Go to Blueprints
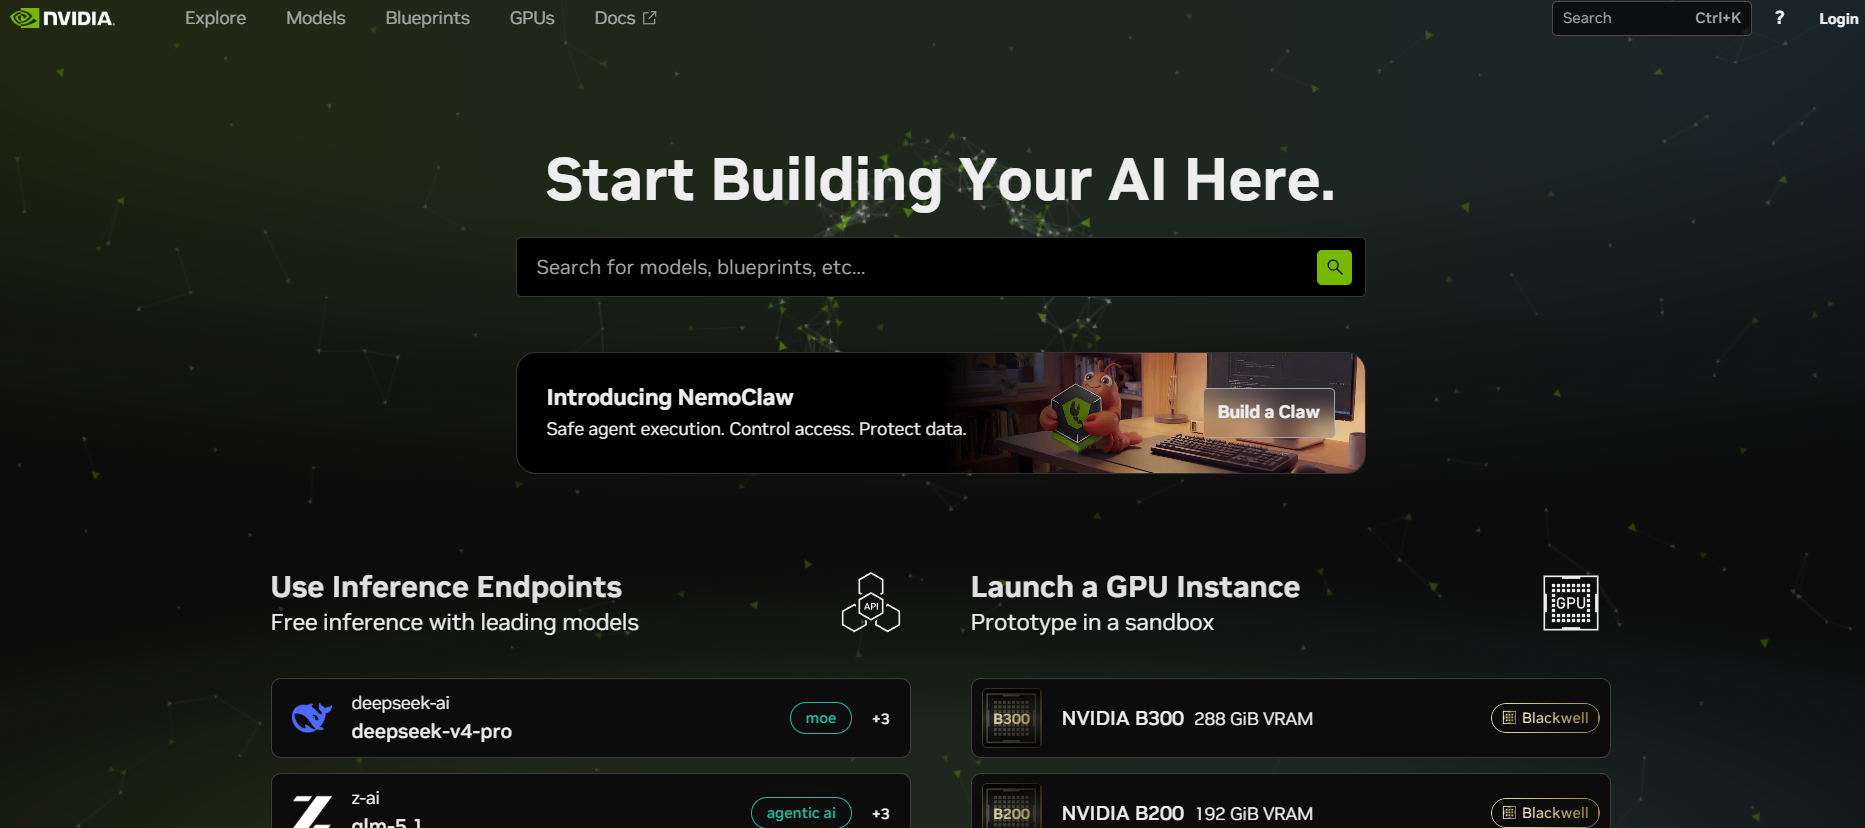This screenshot has height=828, width=1865. 427,18
